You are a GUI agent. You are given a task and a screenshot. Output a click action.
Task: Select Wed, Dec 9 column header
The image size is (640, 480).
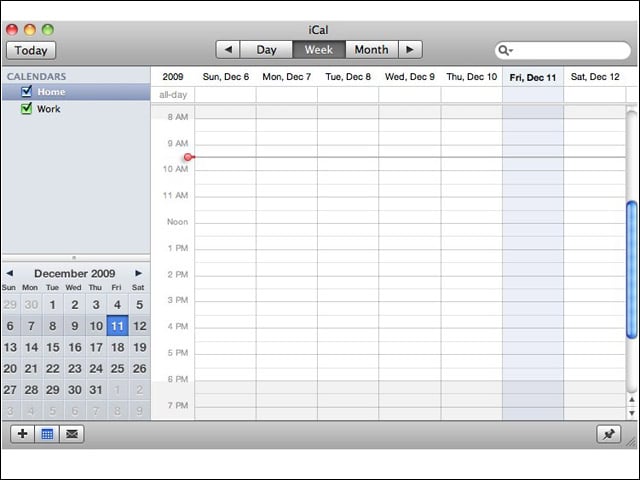pyautogui.click(x=410, y=77)
